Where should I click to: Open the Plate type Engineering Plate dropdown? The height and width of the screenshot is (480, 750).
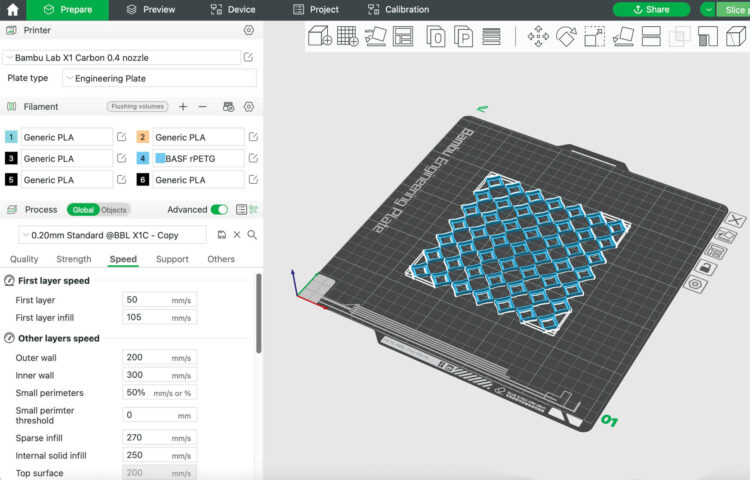pos(159,78)
